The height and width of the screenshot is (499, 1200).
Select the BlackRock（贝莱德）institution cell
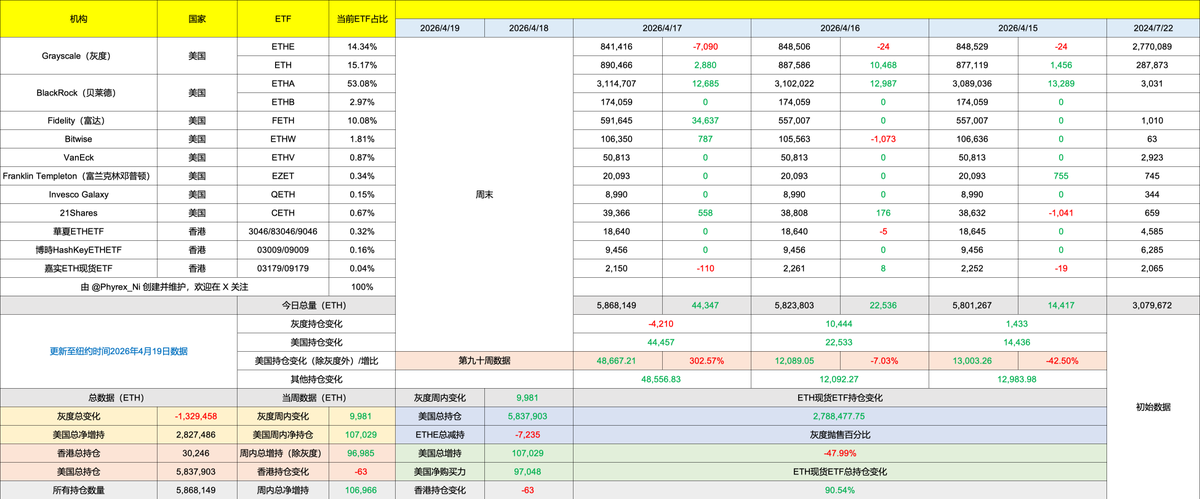[x=78, y=92]
